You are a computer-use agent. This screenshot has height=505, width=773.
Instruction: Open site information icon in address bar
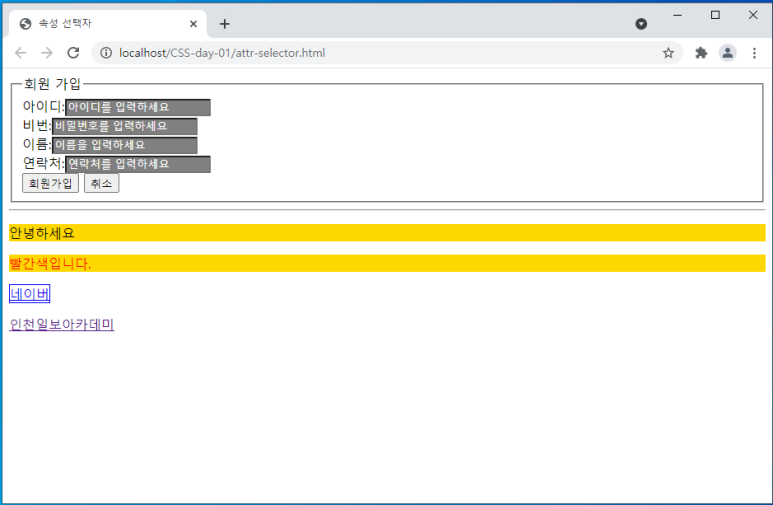(x=106, y=53)
